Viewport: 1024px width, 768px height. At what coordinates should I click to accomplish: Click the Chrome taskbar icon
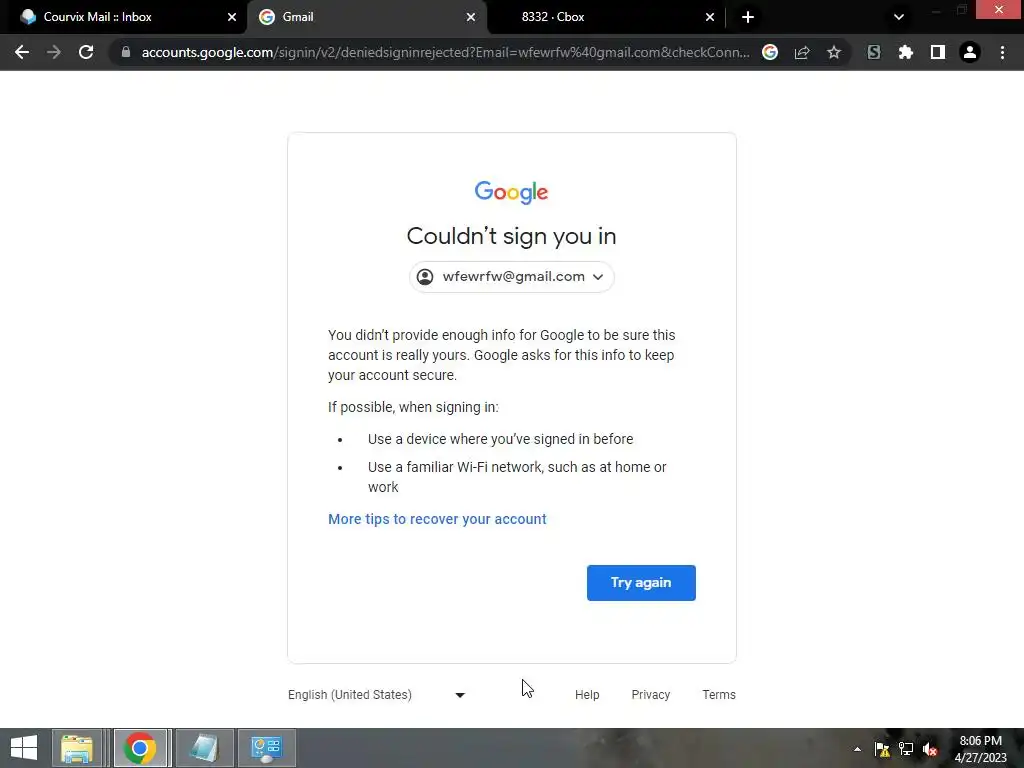tap(139, 748)
